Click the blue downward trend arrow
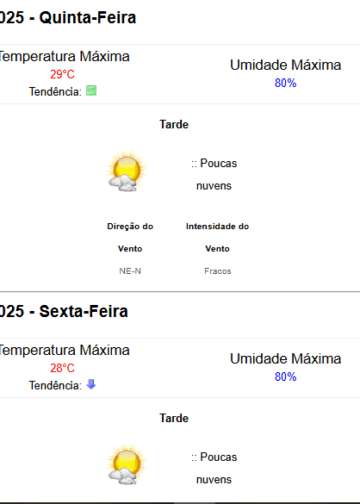Viewport: 360px width, 504px height. pos(91,384)
